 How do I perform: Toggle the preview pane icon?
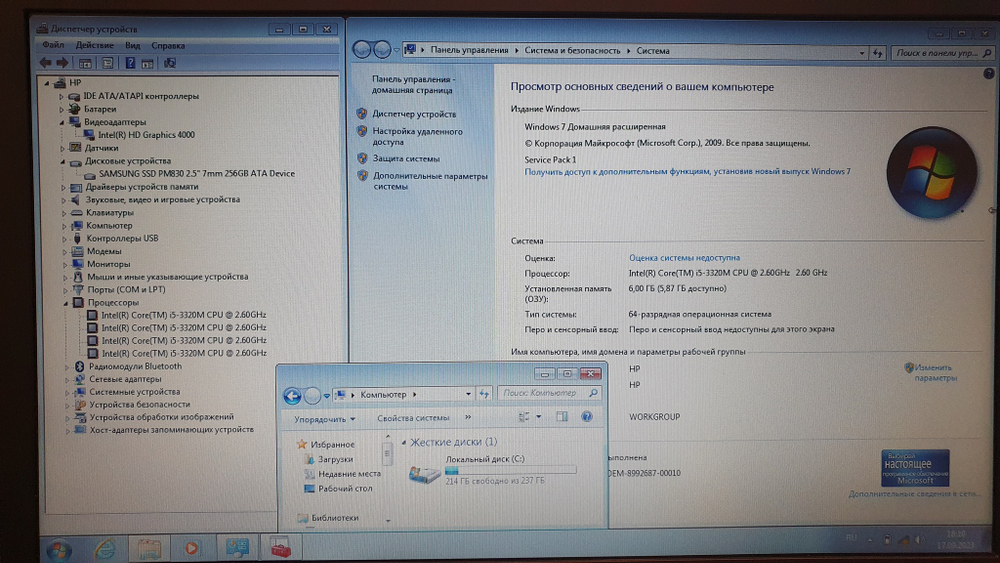(561, 417)
